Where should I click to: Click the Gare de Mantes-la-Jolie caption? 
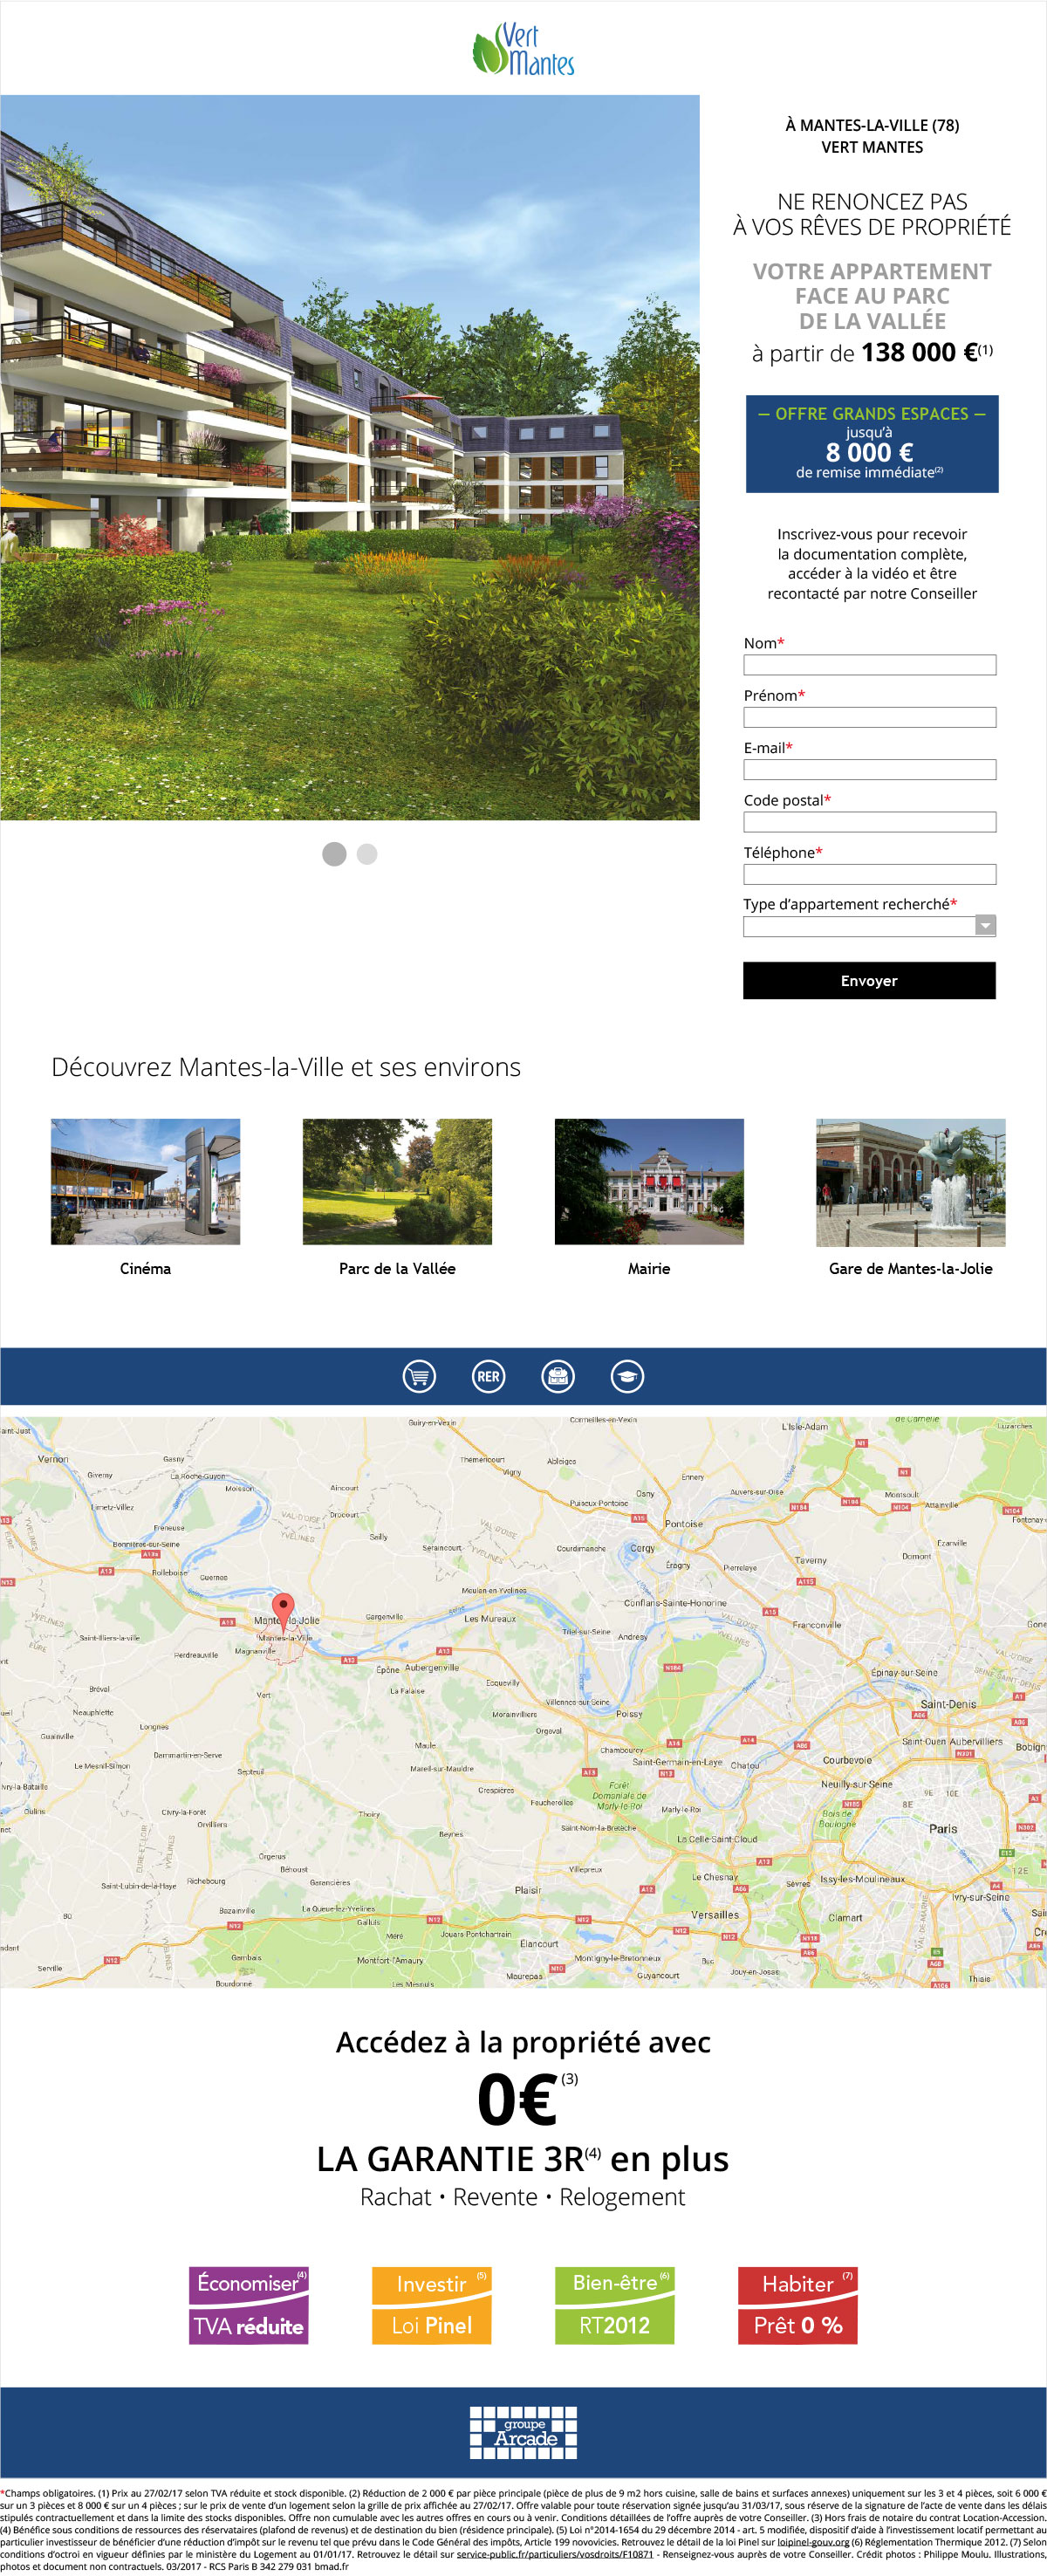pyautogui.click(x=910, y=1268)
